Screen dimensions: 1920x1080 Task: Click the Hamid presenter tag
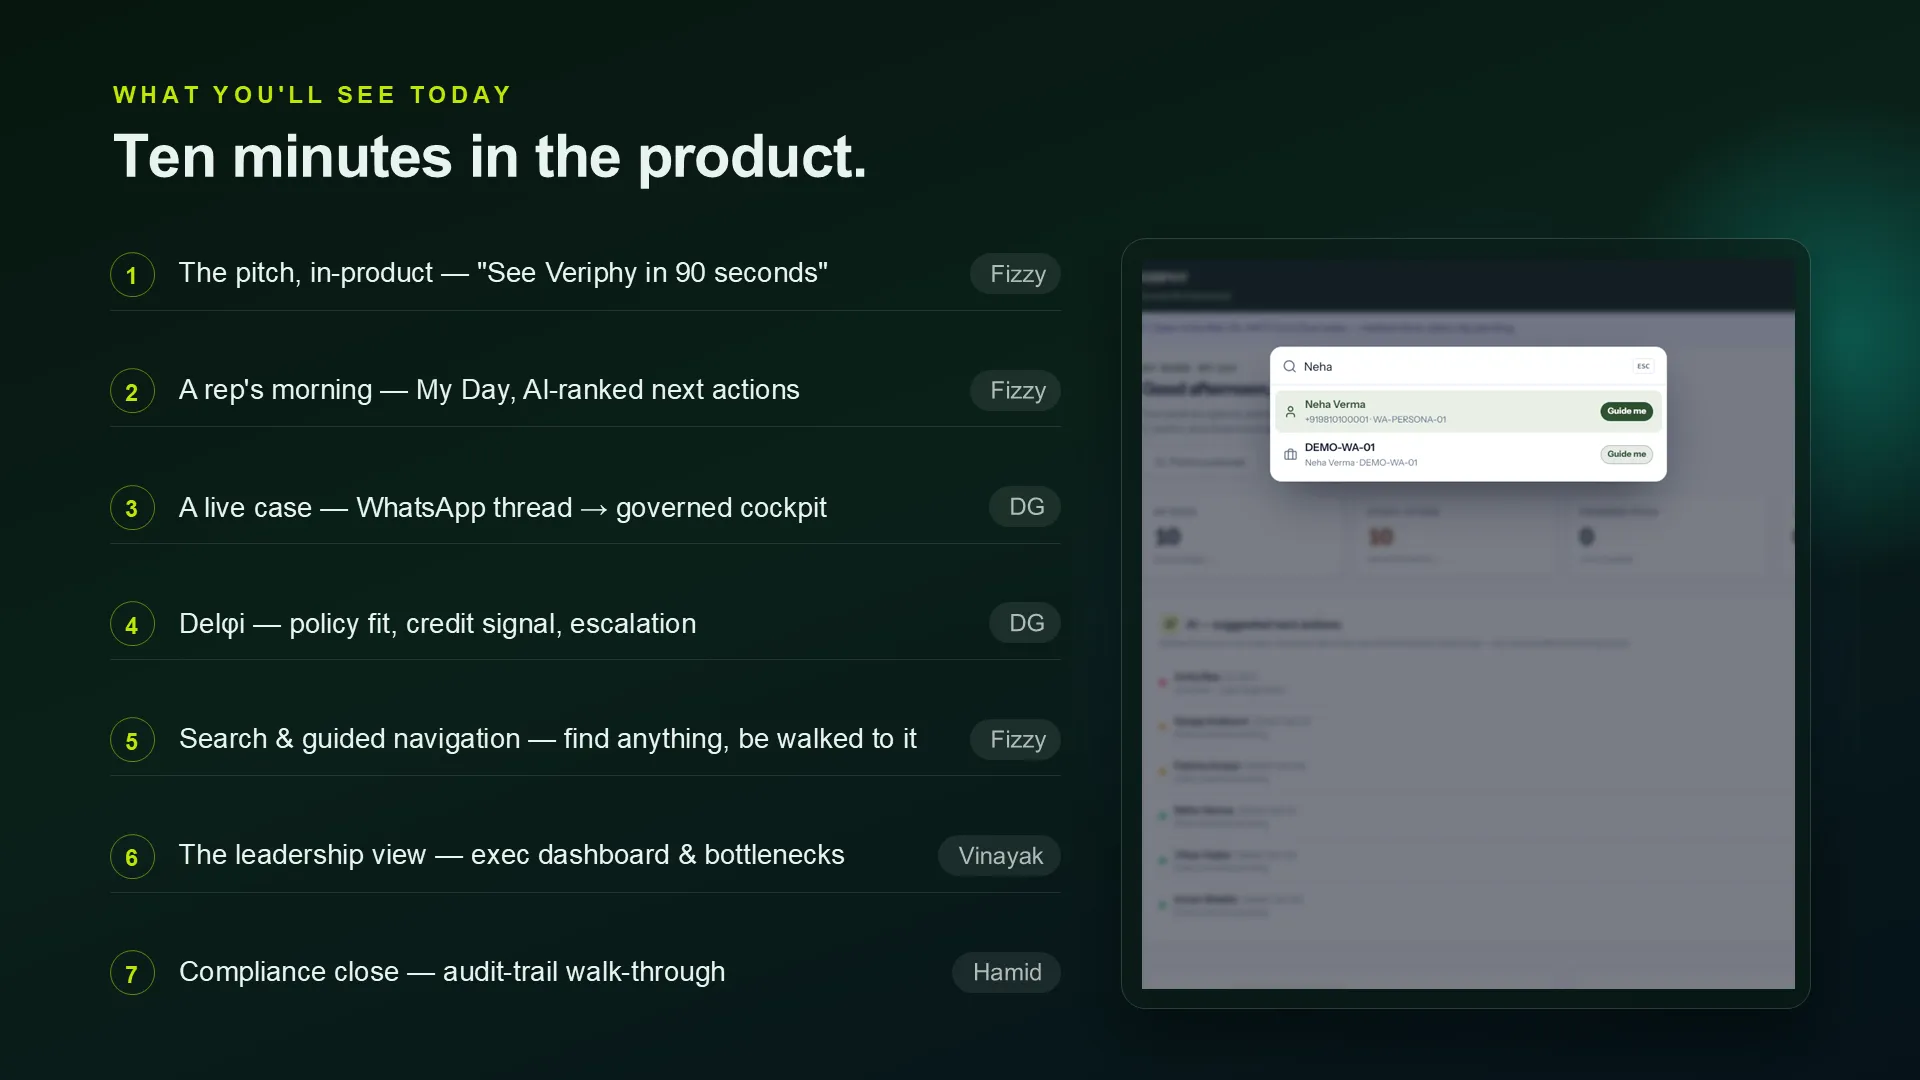[1006, 973]
